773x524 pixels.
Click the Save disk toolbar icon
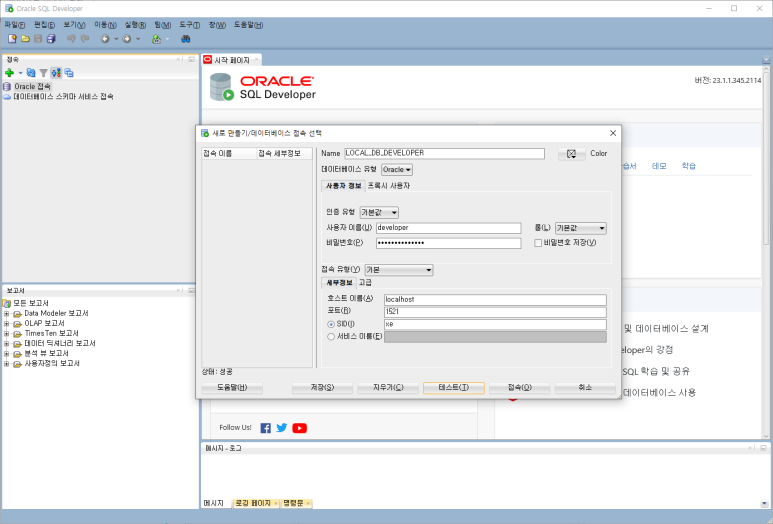tap(38, 38)
